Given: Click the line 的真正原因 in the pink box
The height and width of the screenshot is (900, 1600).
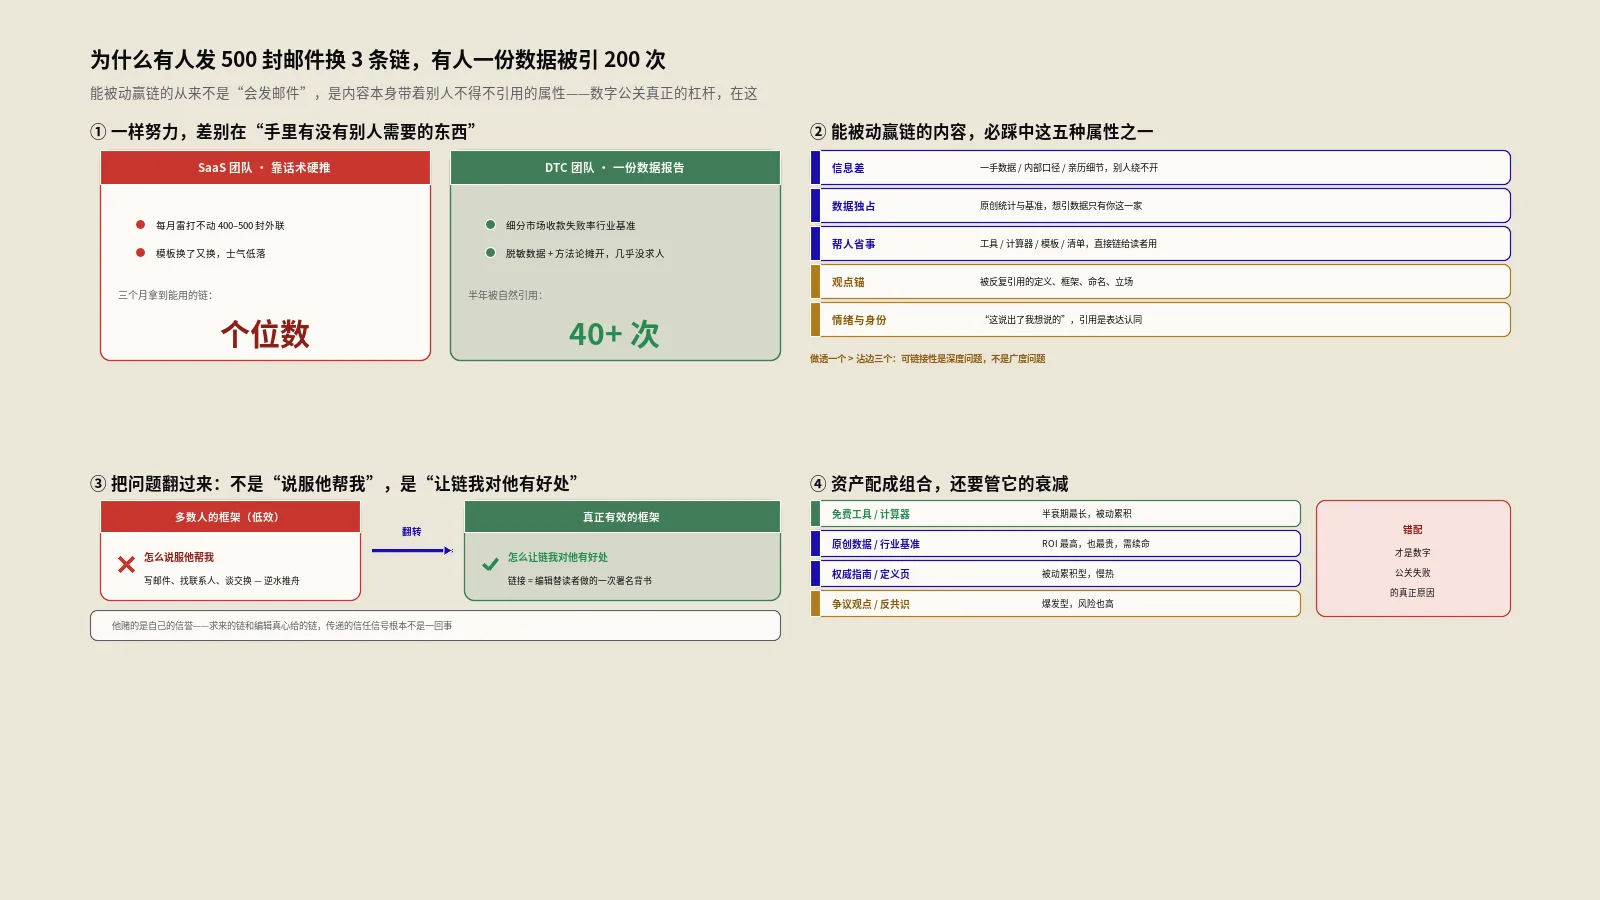Looking at the screenshot, I should click(1413, 593).
